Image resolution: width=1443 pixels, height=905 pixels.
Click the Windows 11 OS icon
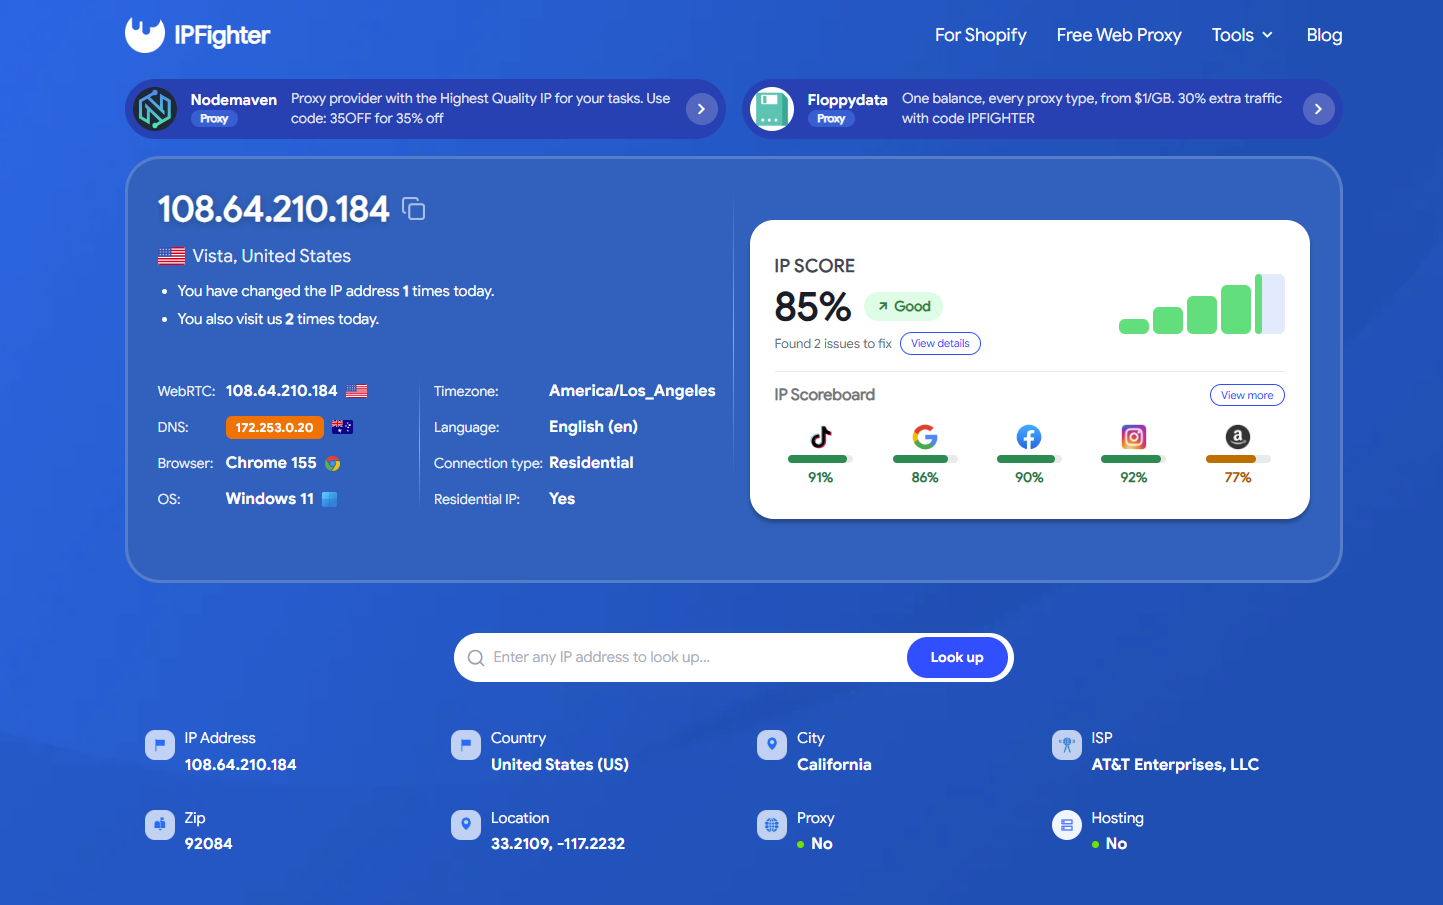pos(330,499)
